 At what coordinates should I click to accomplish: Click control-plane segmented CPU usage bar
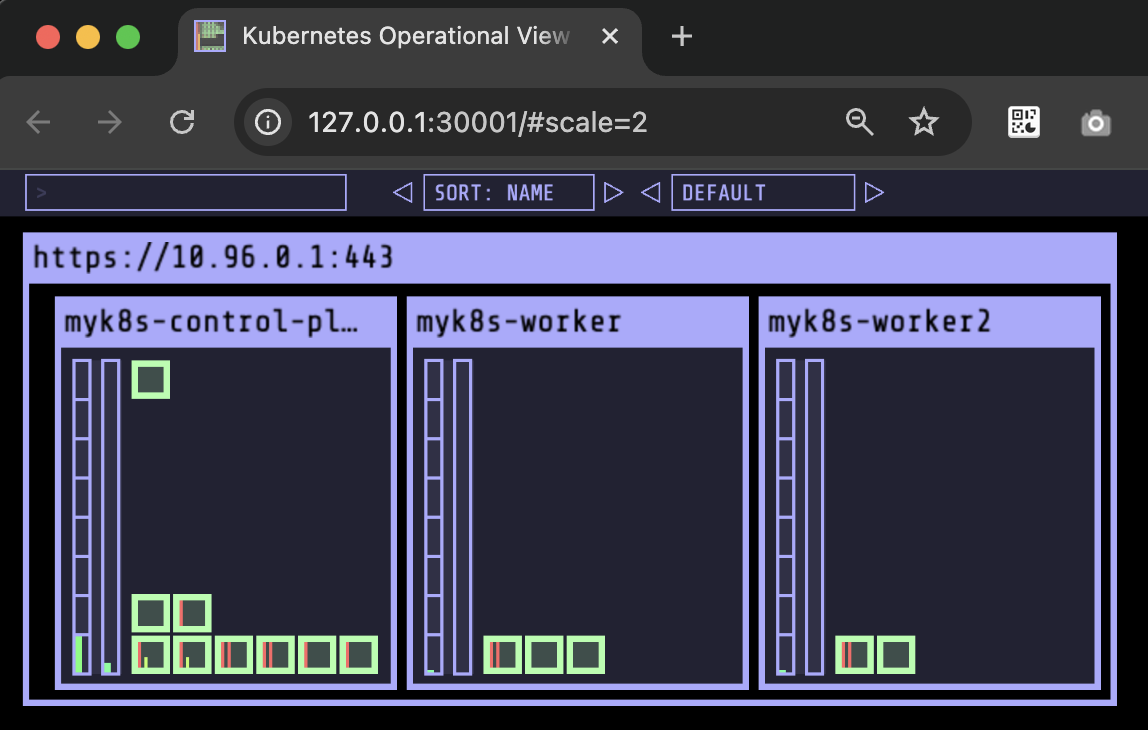click(x=82, y=517)
